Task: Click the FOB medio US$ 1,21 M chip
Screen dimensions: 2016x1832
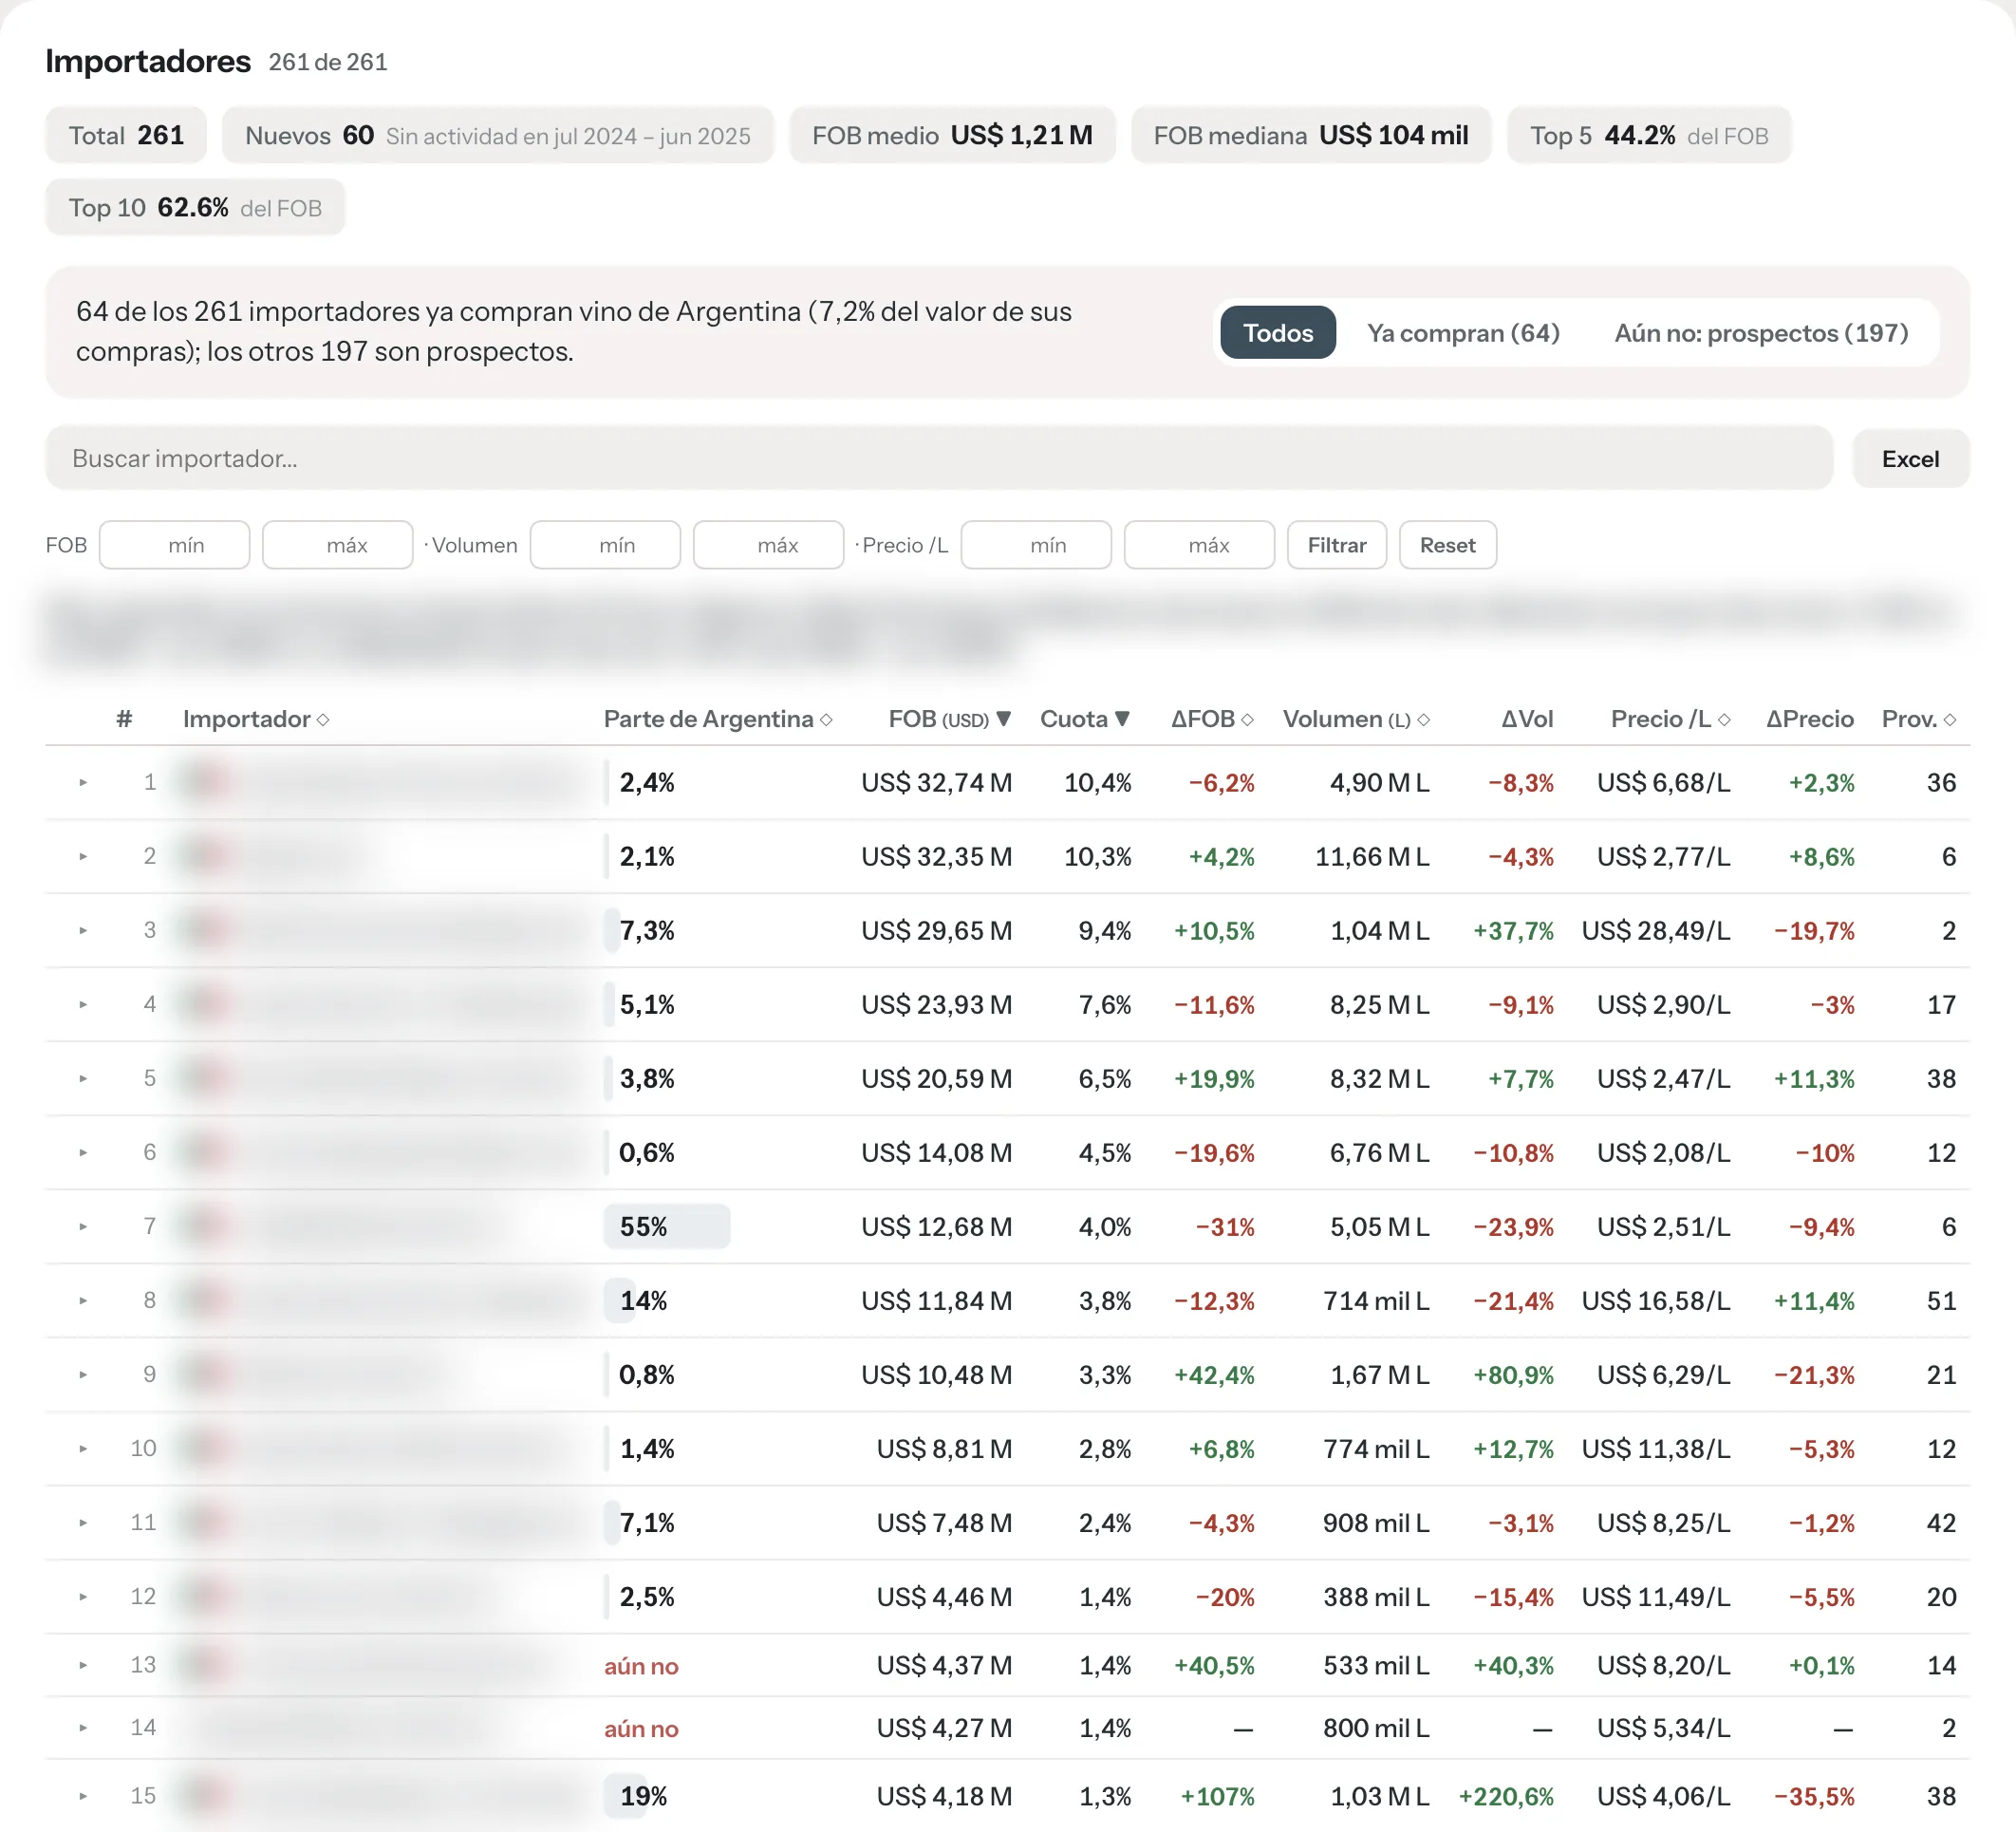Action: pos(952,135)
